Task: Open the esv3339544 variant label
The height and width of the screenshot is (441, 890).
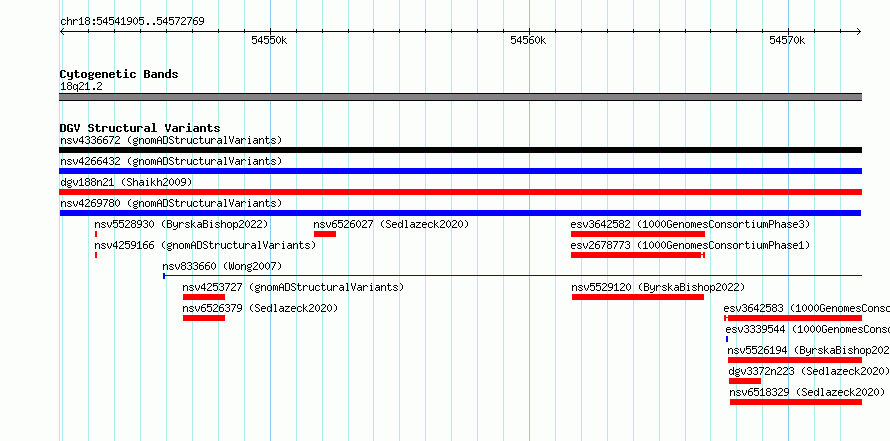Action: coord(808,329)
